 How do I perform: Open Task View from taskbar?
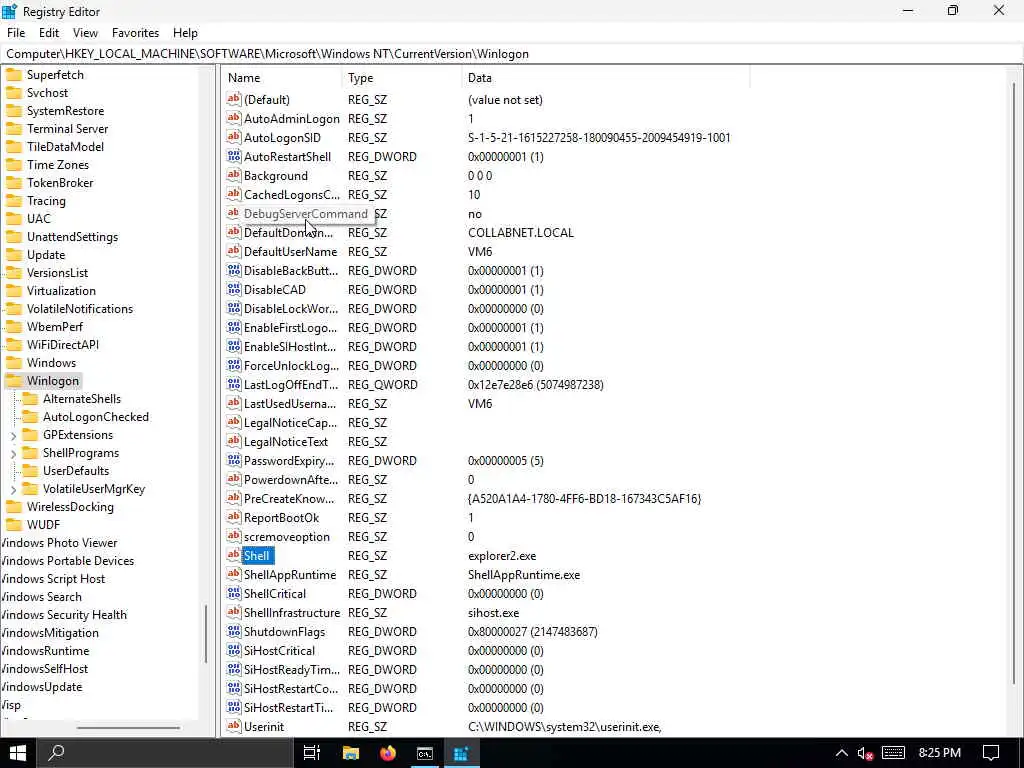click(x=312, y=753)
